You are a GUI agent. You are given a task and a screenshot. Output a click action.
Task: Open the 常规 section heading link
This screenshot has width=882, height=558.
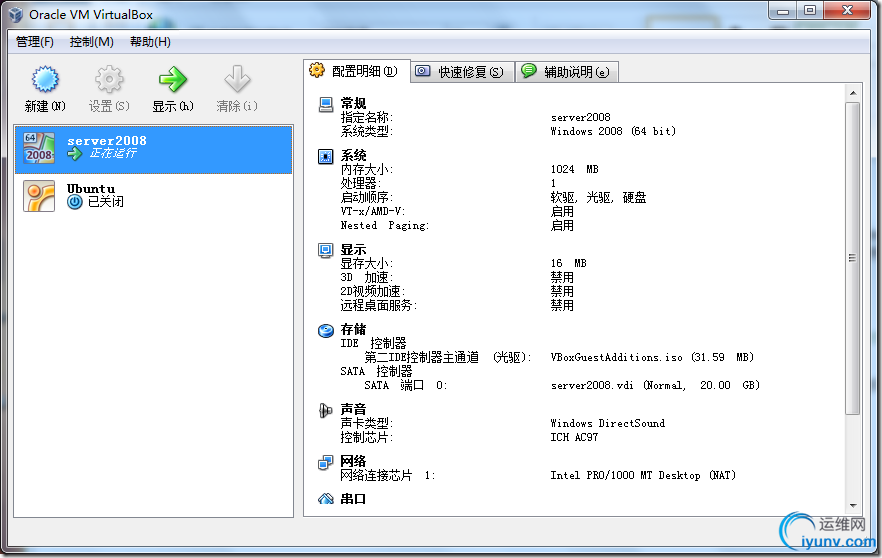353,104
